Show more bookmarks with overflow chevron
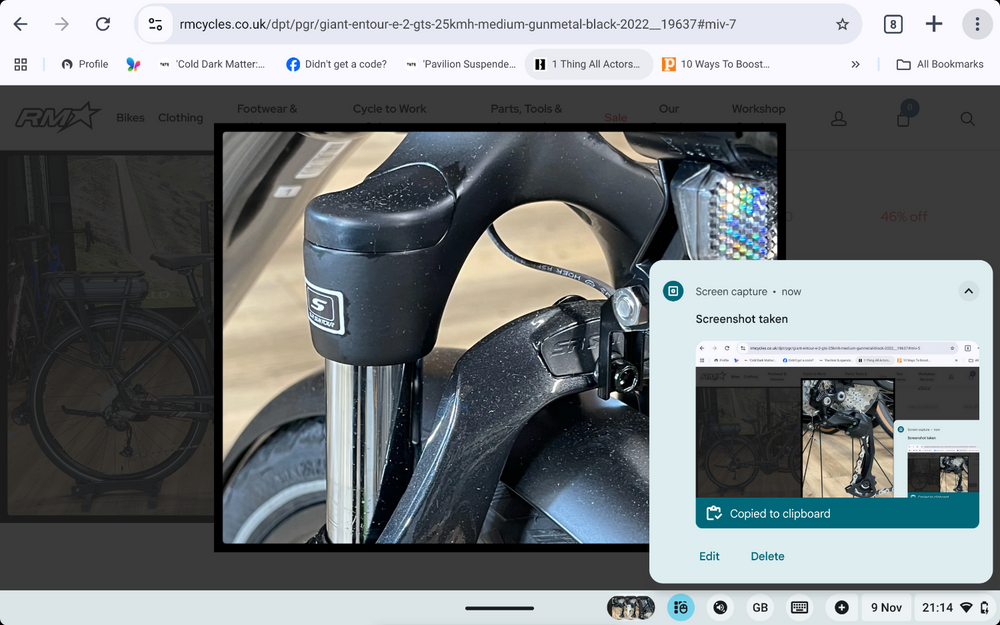Viewport: 1000px width, 625px height. (x=855, y=64)
